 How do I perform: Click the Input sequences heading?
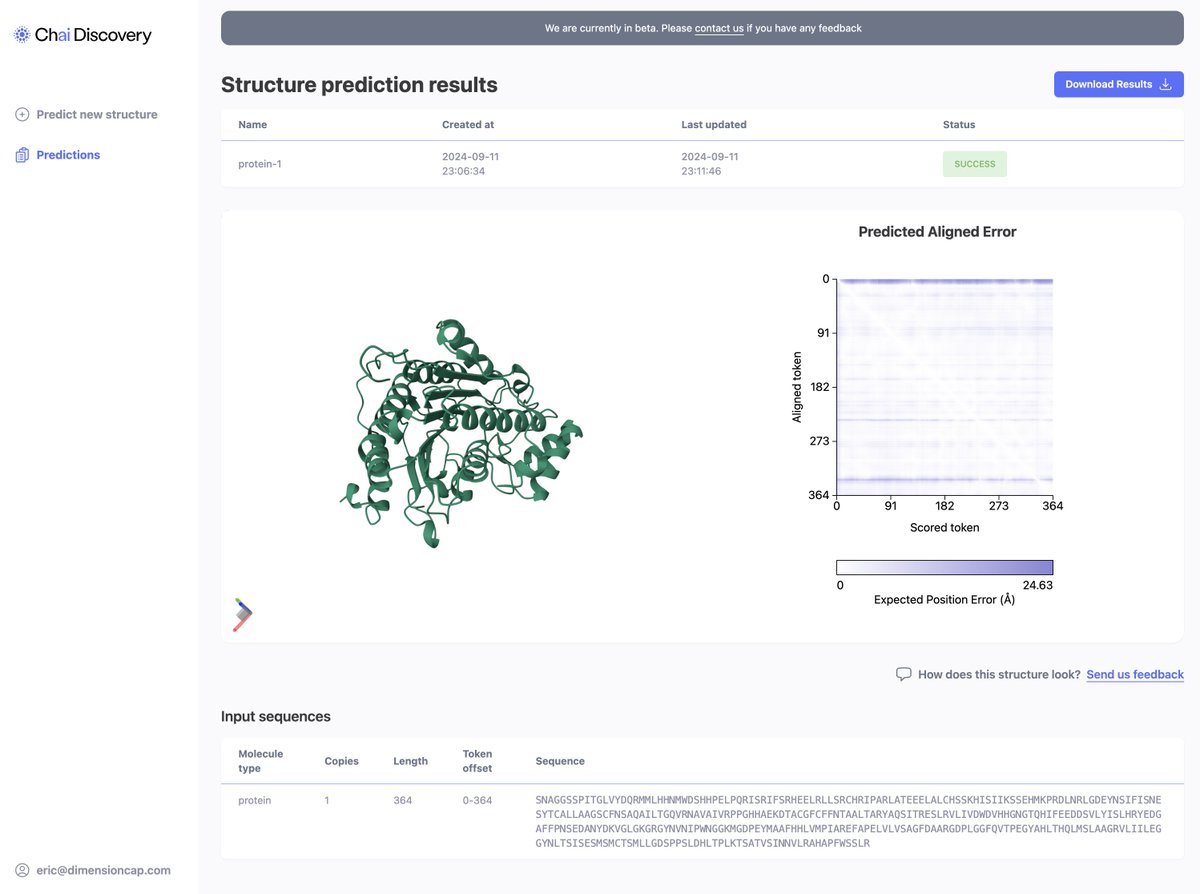click(x=276, y=716)
